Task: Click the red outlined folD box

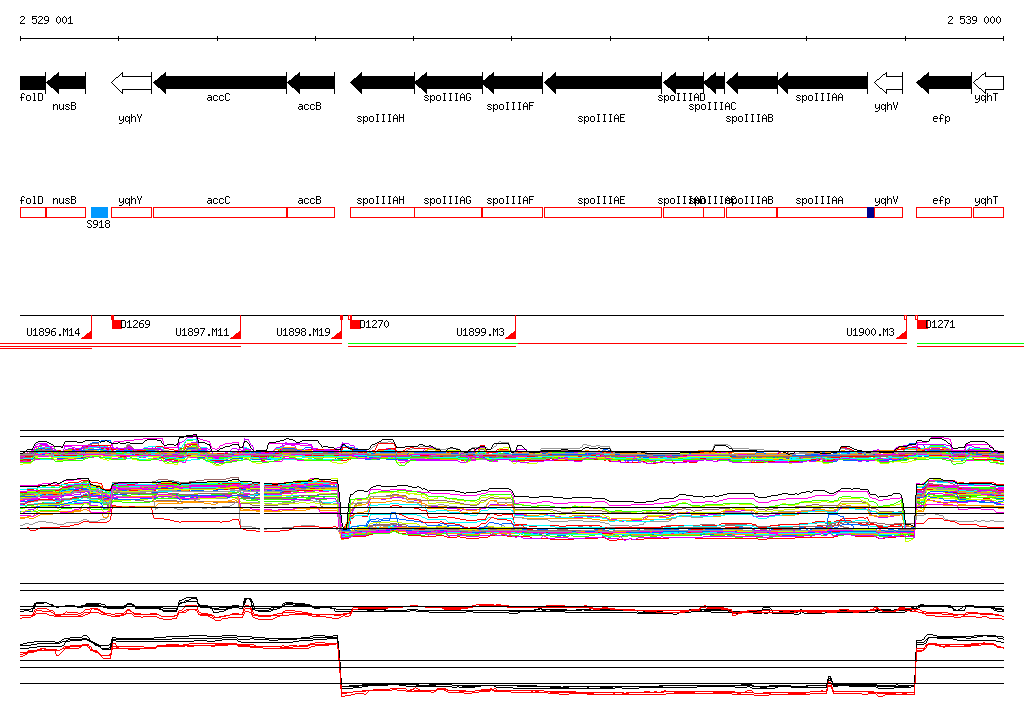Action: [x=33, y=212]
